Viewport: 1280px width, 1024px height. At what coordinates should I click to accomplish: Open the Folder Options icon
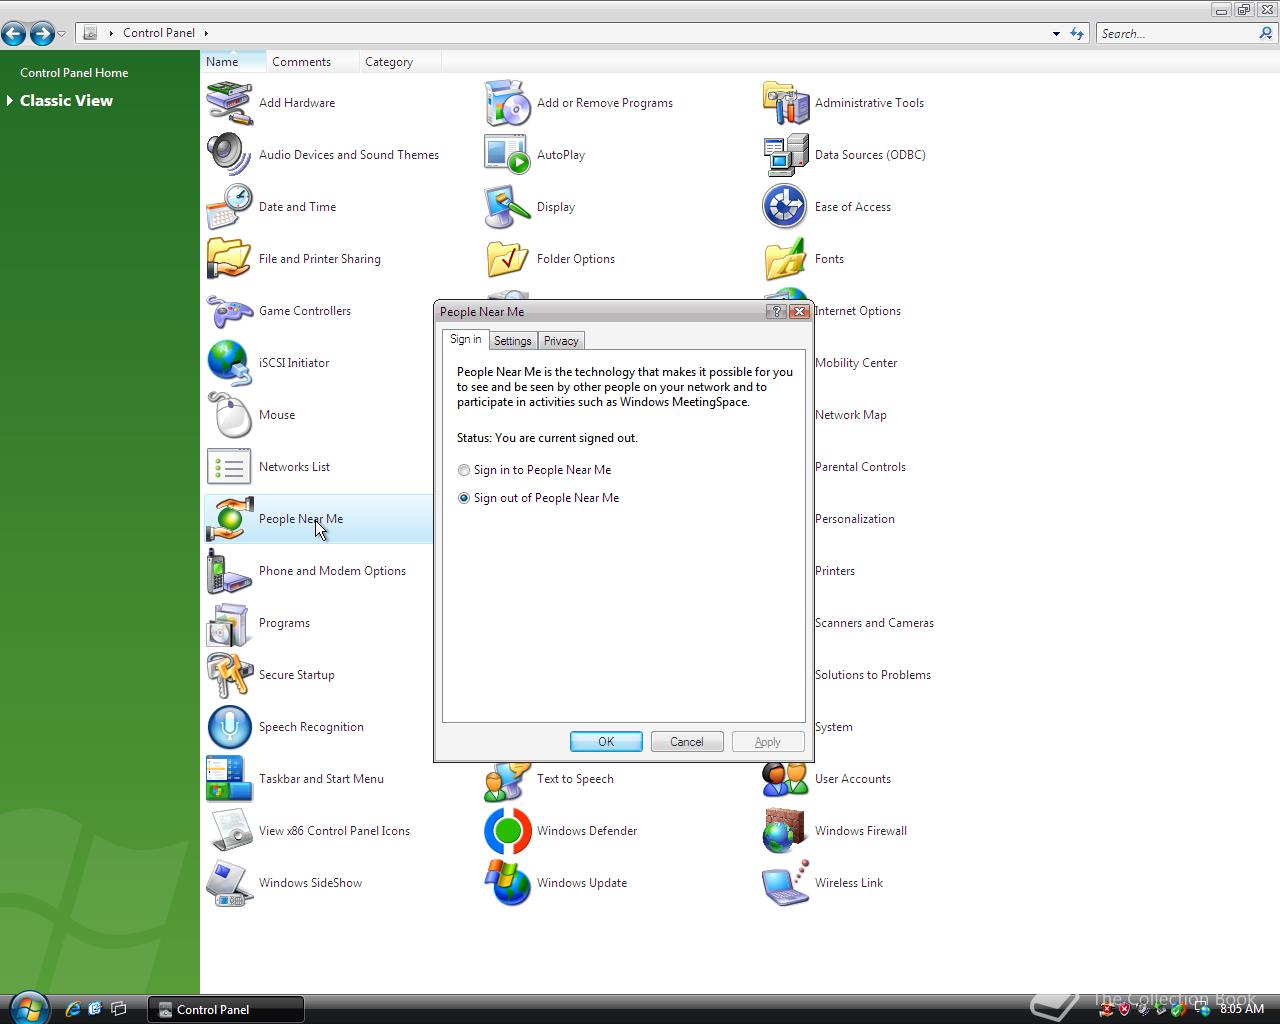coord(507,259)
